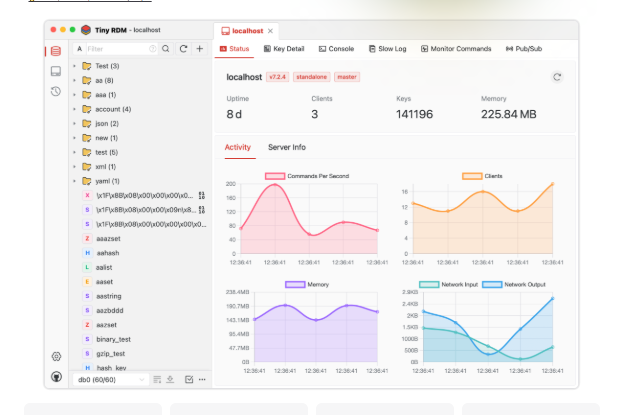Open the db0 (60/60) database dropdown
The height and width of the screenshot is (415, 640).
point(111,379)
